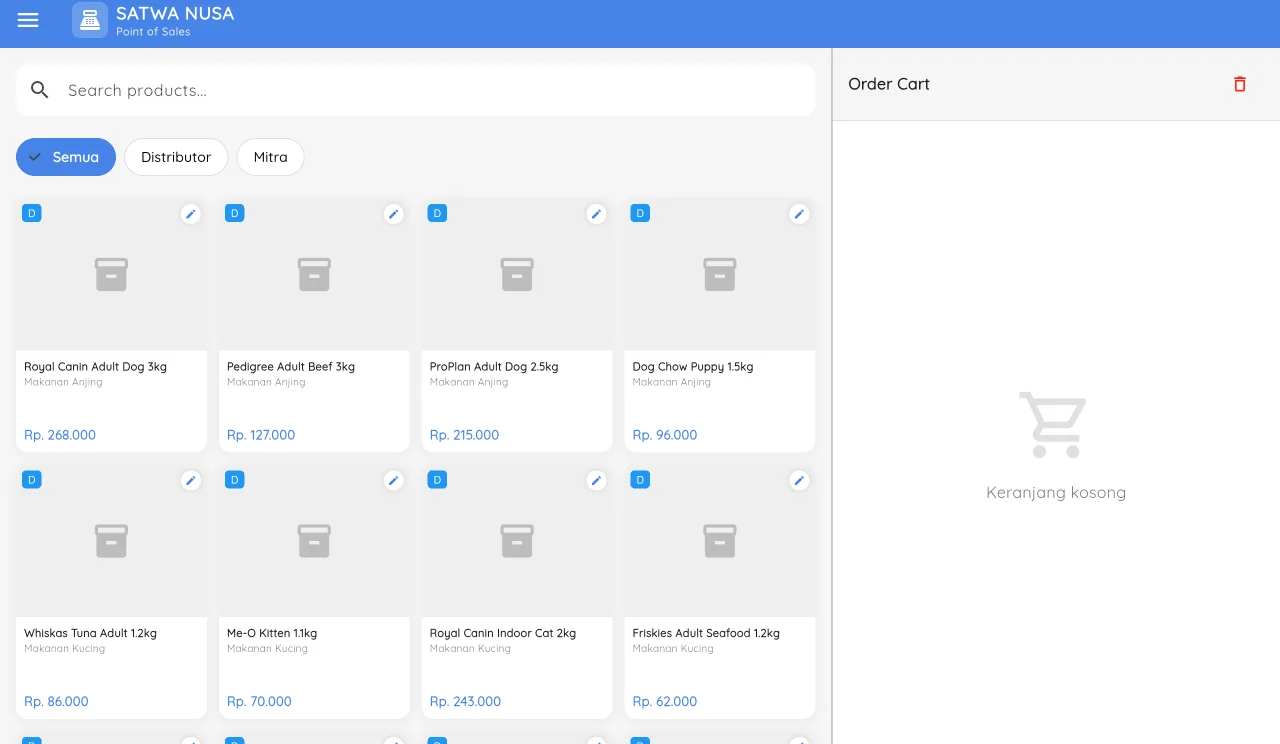Click the SATWA NUSA app title
The image size is (1280, 744).
point(175,14)
